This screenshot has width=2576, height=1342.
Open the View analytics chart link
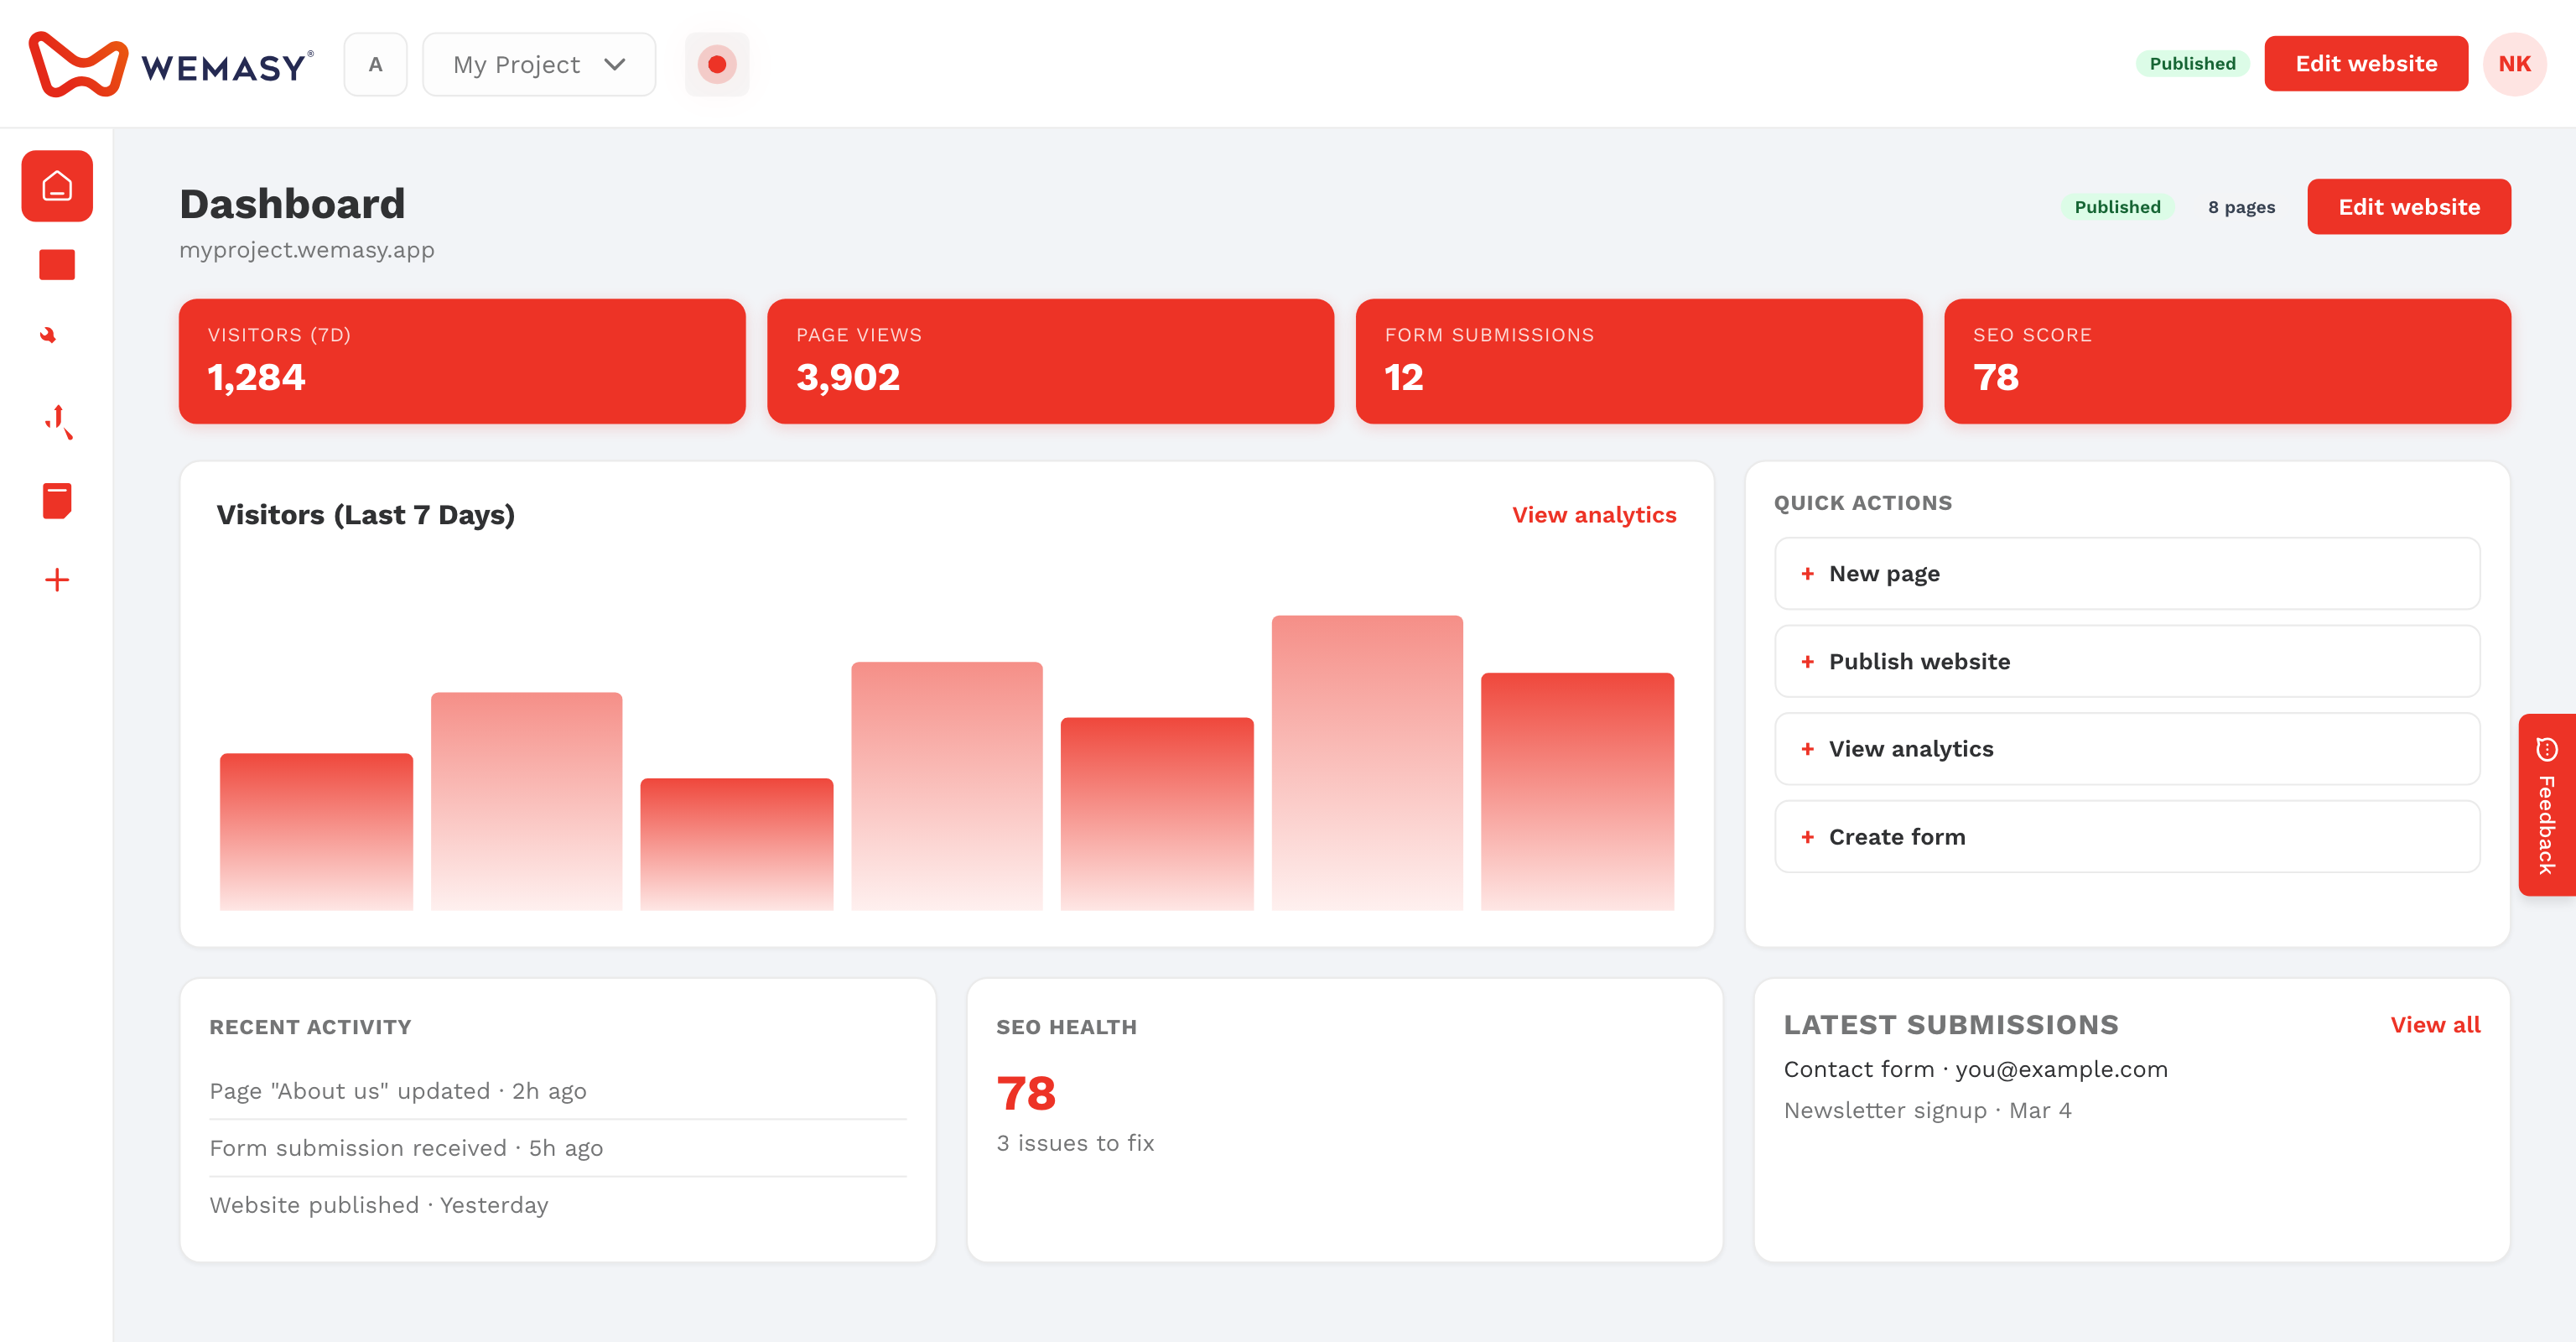(1594, 515)
